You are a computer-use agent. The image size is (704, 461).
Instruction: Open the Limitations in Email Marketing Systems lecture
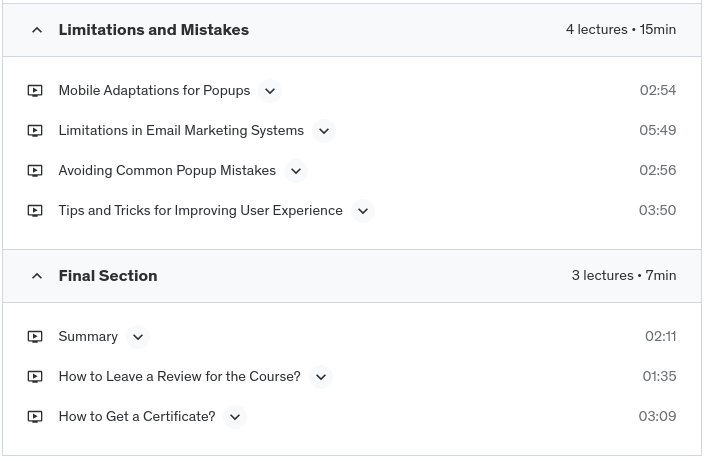click(181, 131)
